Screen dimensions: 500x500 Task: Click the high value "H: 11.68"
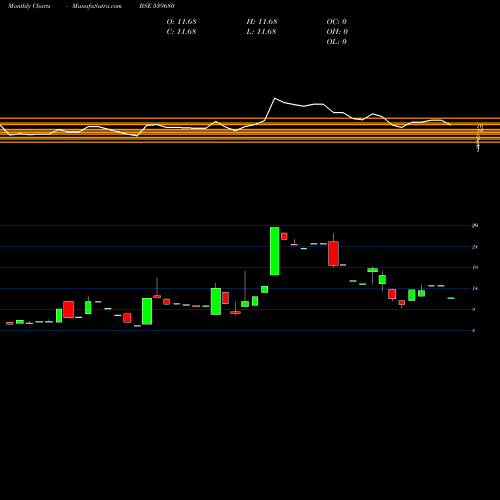click(x=262, y=22)
